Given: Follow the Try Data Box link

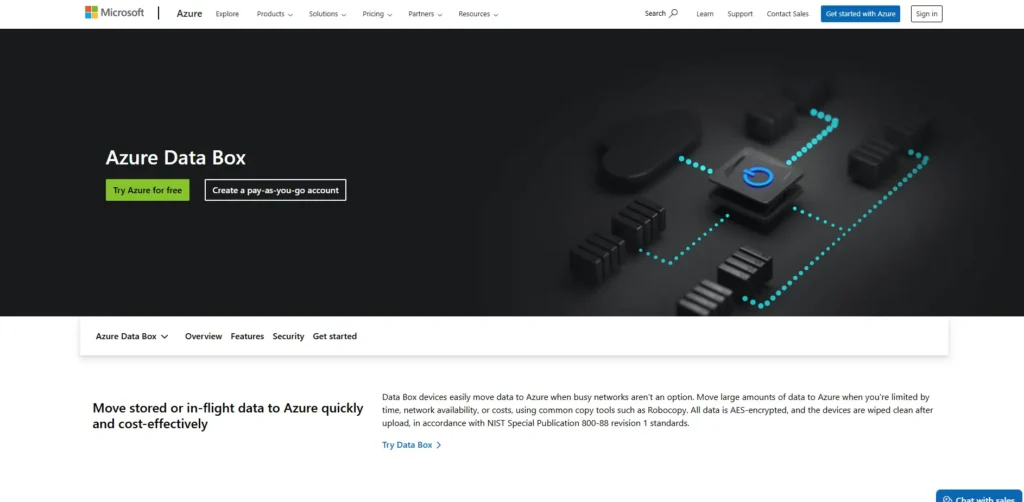Looking at the screenshot, I should tap(412, 445).
